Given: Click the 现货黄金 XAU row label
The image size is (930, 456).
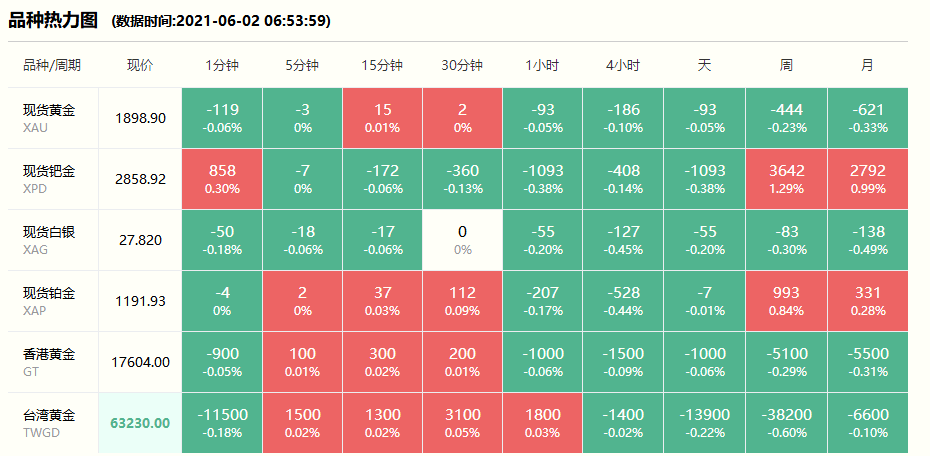Looking at the screenshot, I should point(49,117).
